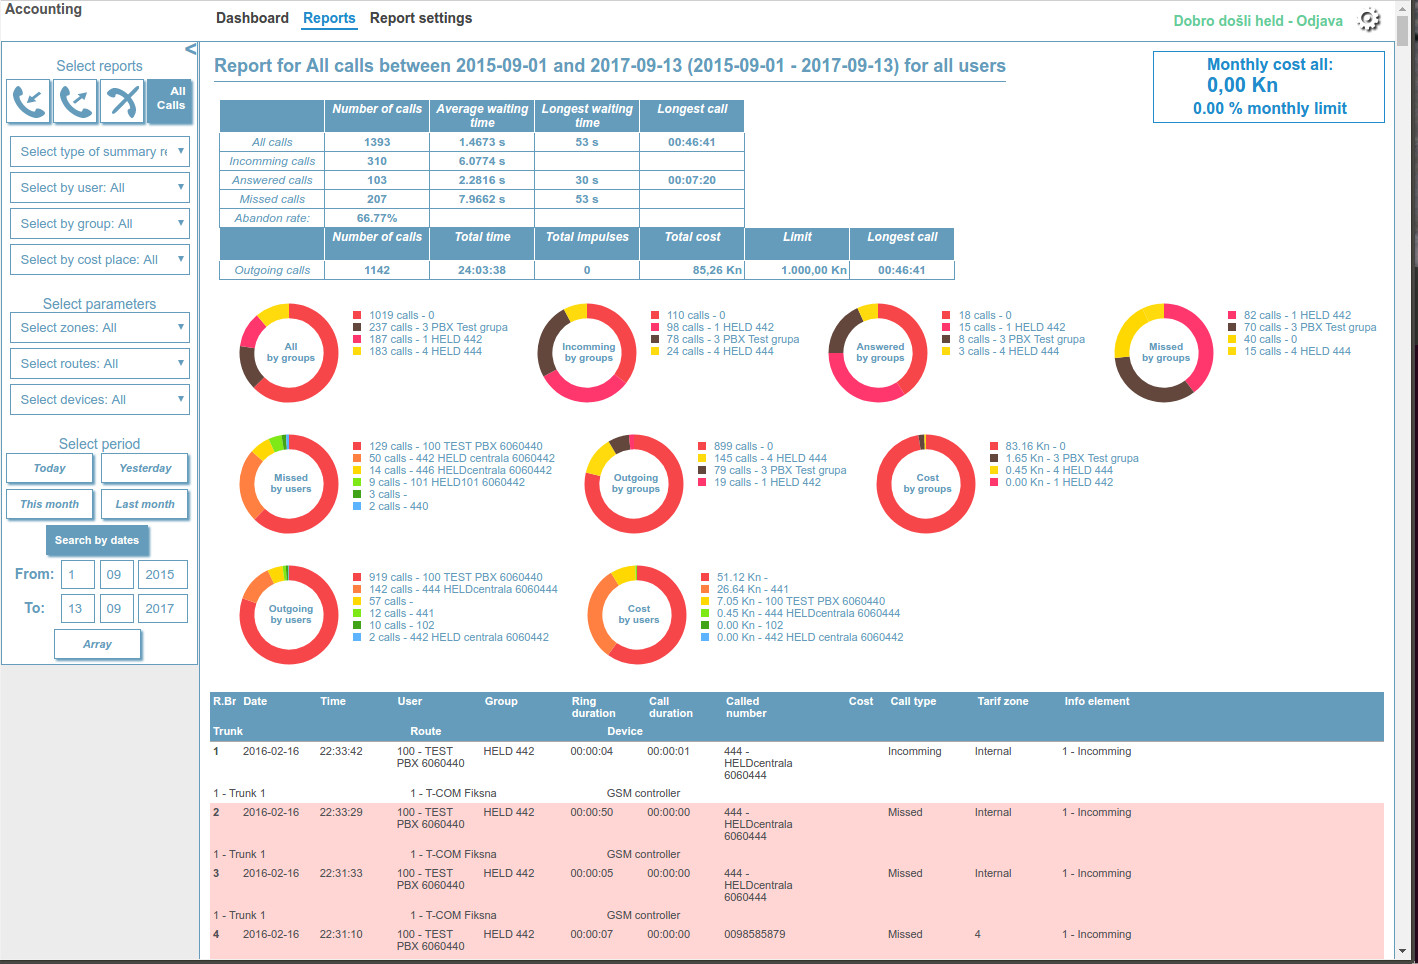
Task: Click the 'Cost by users' donut chart
Action: pyautogui.click(x=638, y=615)
